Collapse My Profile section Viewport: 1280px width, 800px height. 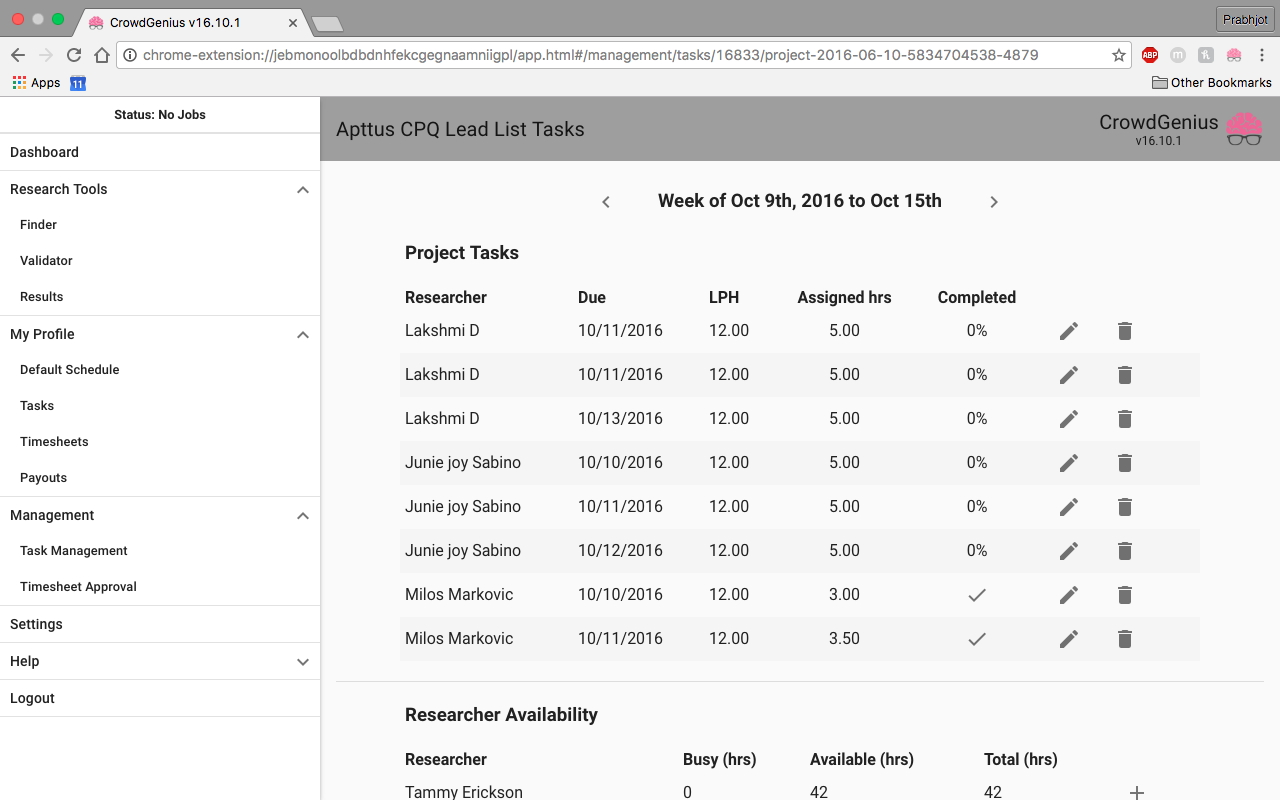303,335
